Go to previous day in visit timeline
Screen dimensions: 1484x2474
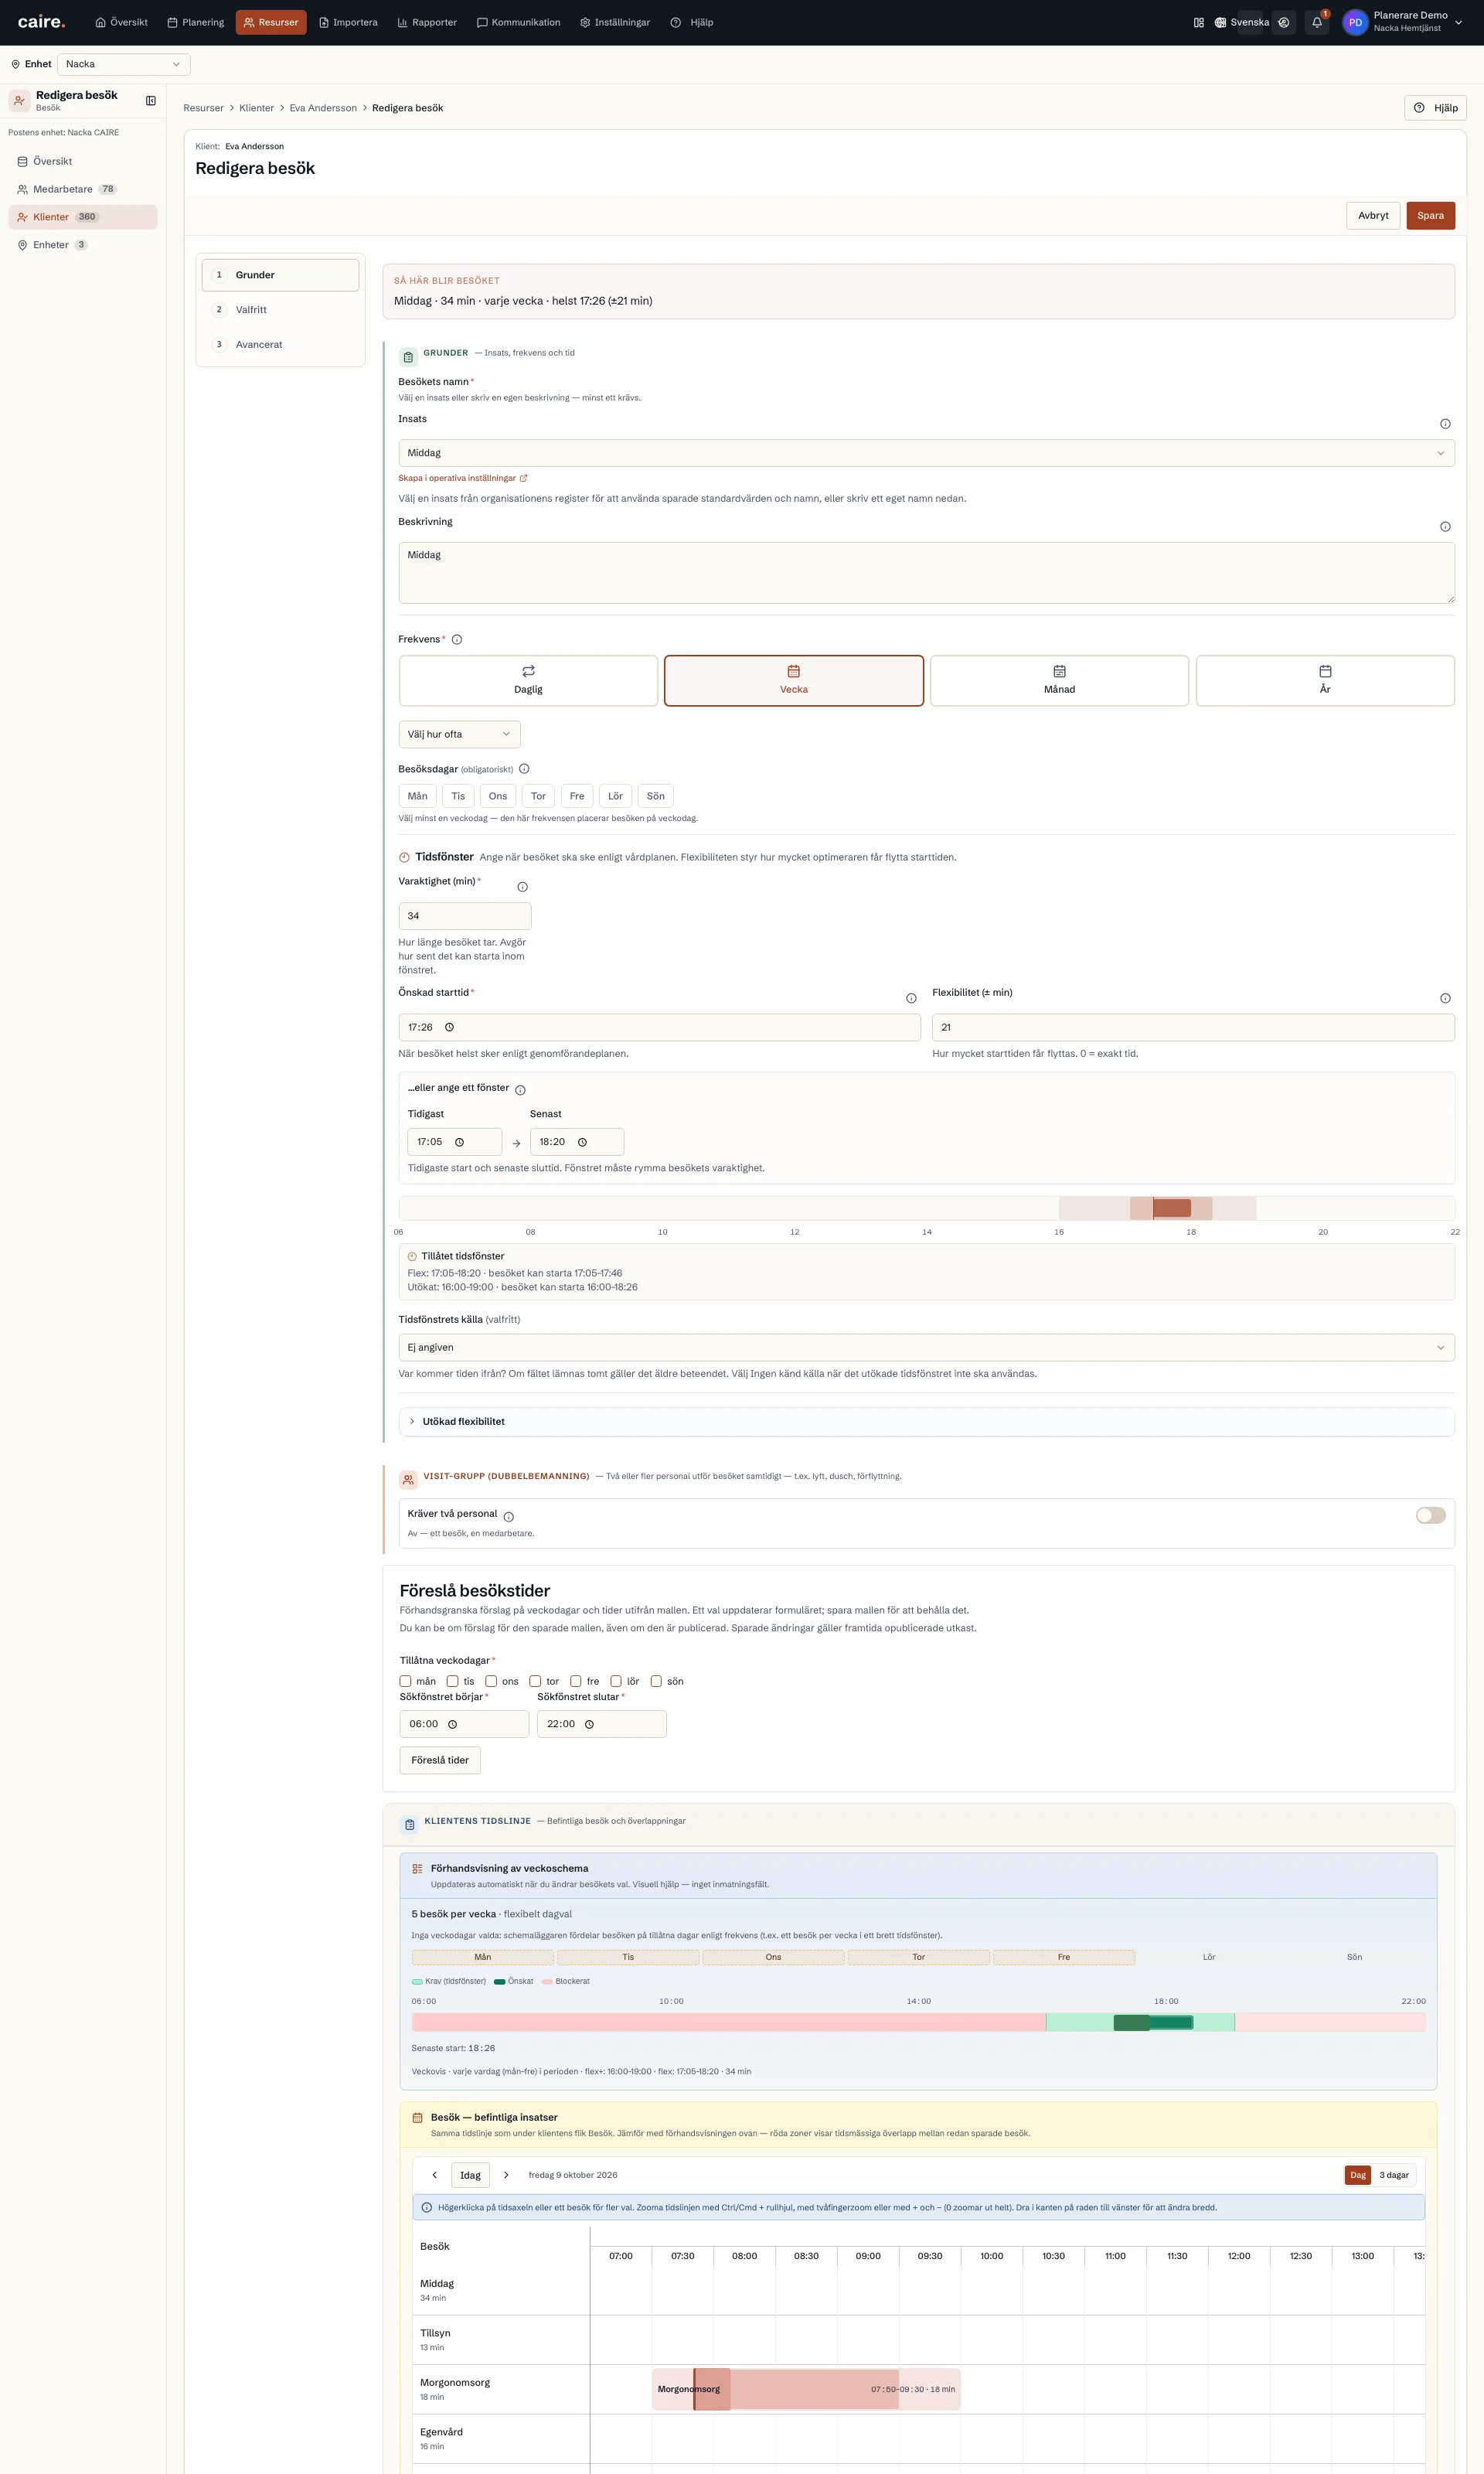tap(434, 2175)
